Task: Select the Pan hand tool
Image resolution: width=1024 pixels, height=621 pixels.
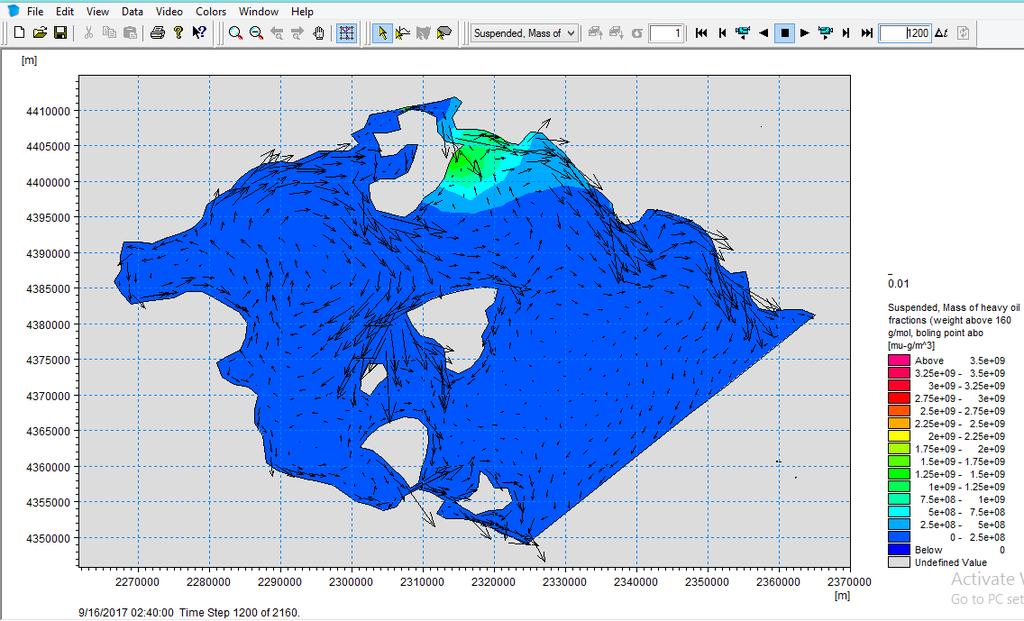Action: [319, 33]
